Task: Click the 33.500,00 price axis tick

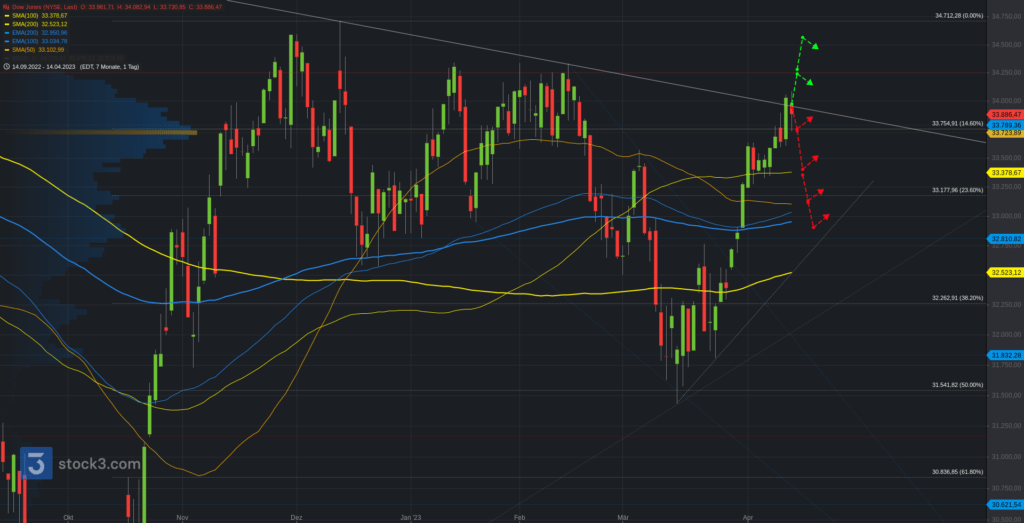Action: 1006,158
